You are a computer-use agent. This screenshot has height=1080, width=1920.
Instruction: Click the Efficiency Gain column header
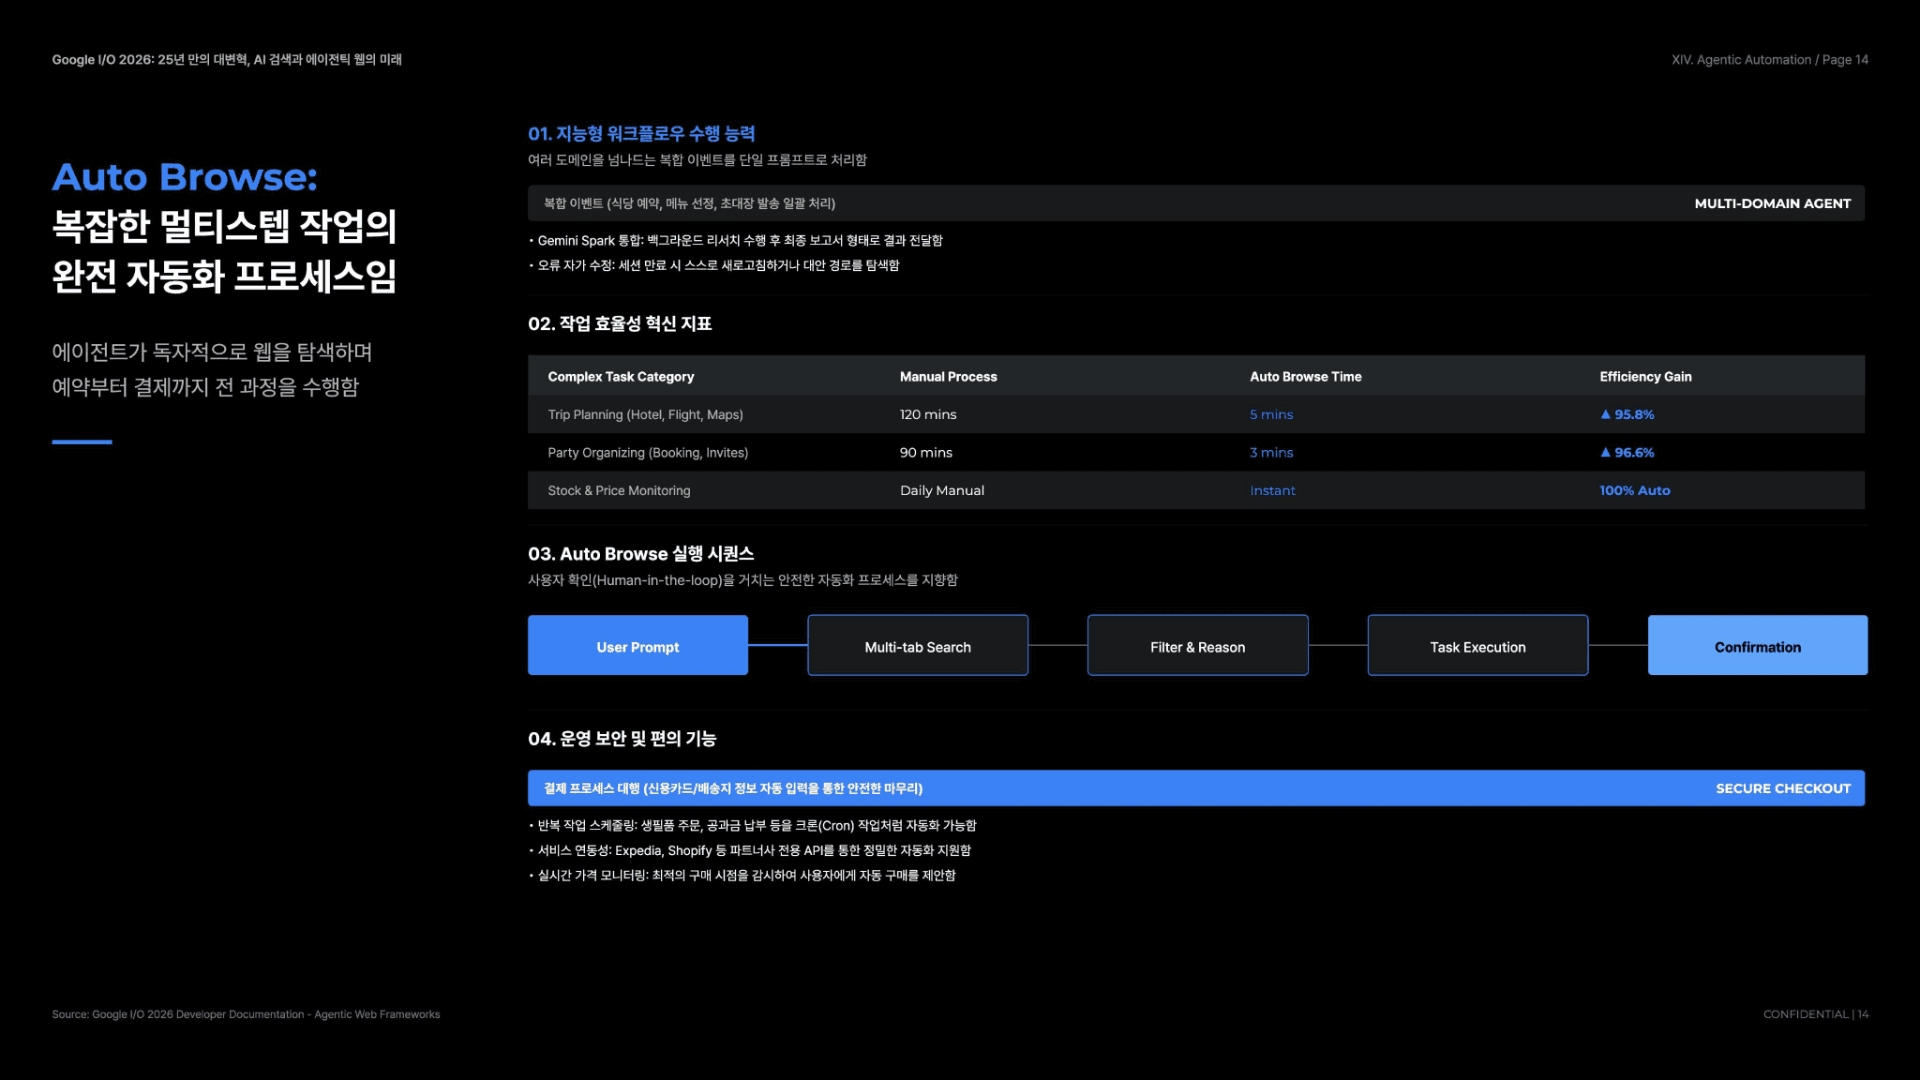(x=1645, y=377)
